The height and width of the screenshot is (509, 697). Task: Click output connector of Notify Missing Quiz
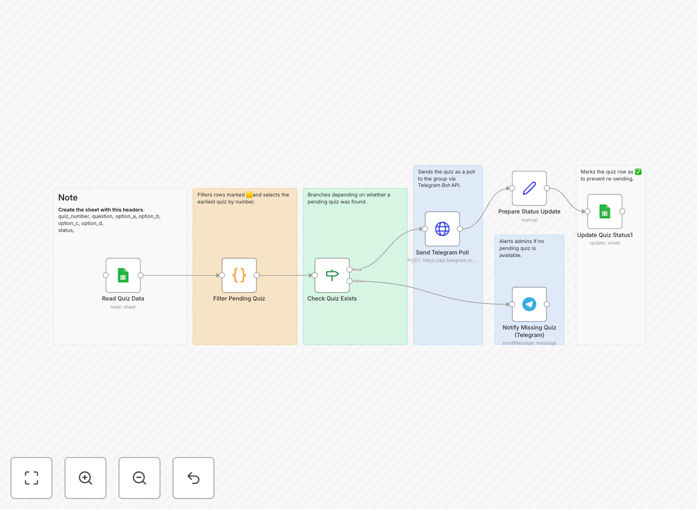(x=547, y=304)
